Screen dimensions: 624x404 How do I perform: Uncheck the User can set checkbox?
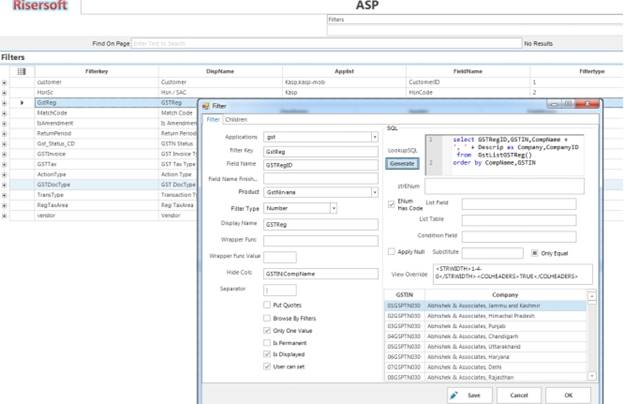[267, 366]
